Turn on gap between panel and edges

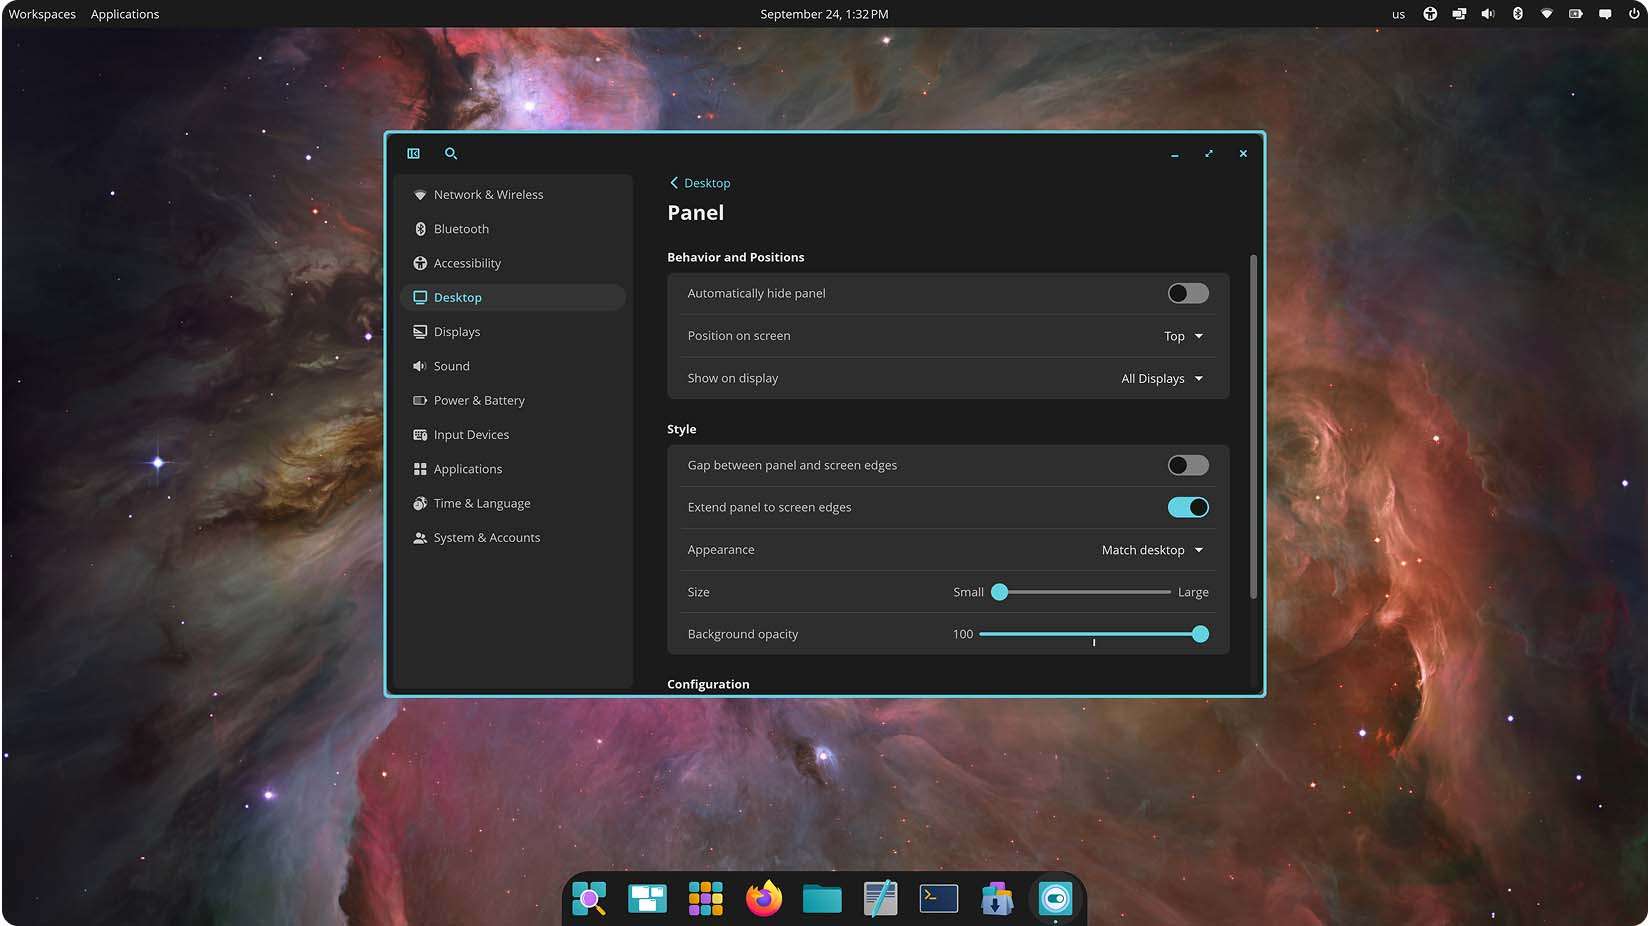coord(1187,466)
